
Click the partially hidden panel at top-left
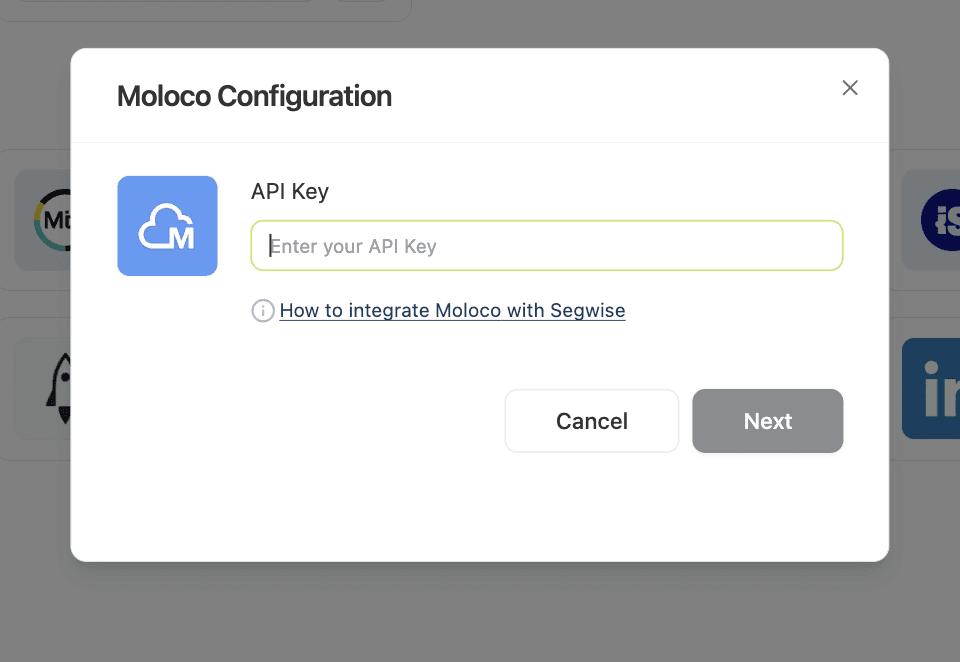pos(200,10)
